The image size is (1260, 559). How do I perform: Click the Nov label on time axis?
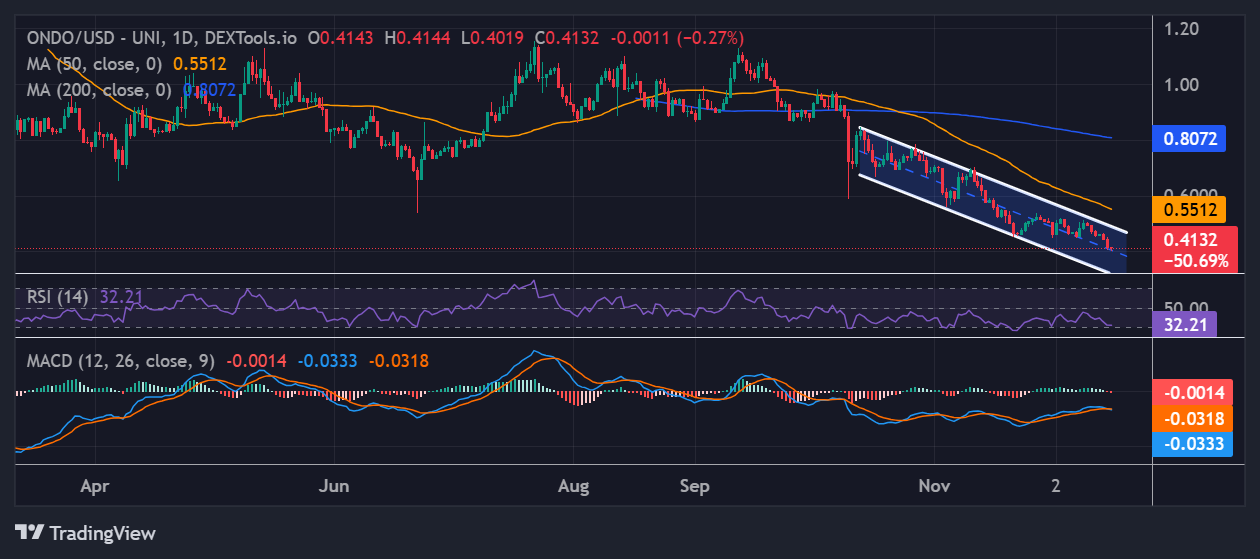pyautogui.click(x=931, y=486)
